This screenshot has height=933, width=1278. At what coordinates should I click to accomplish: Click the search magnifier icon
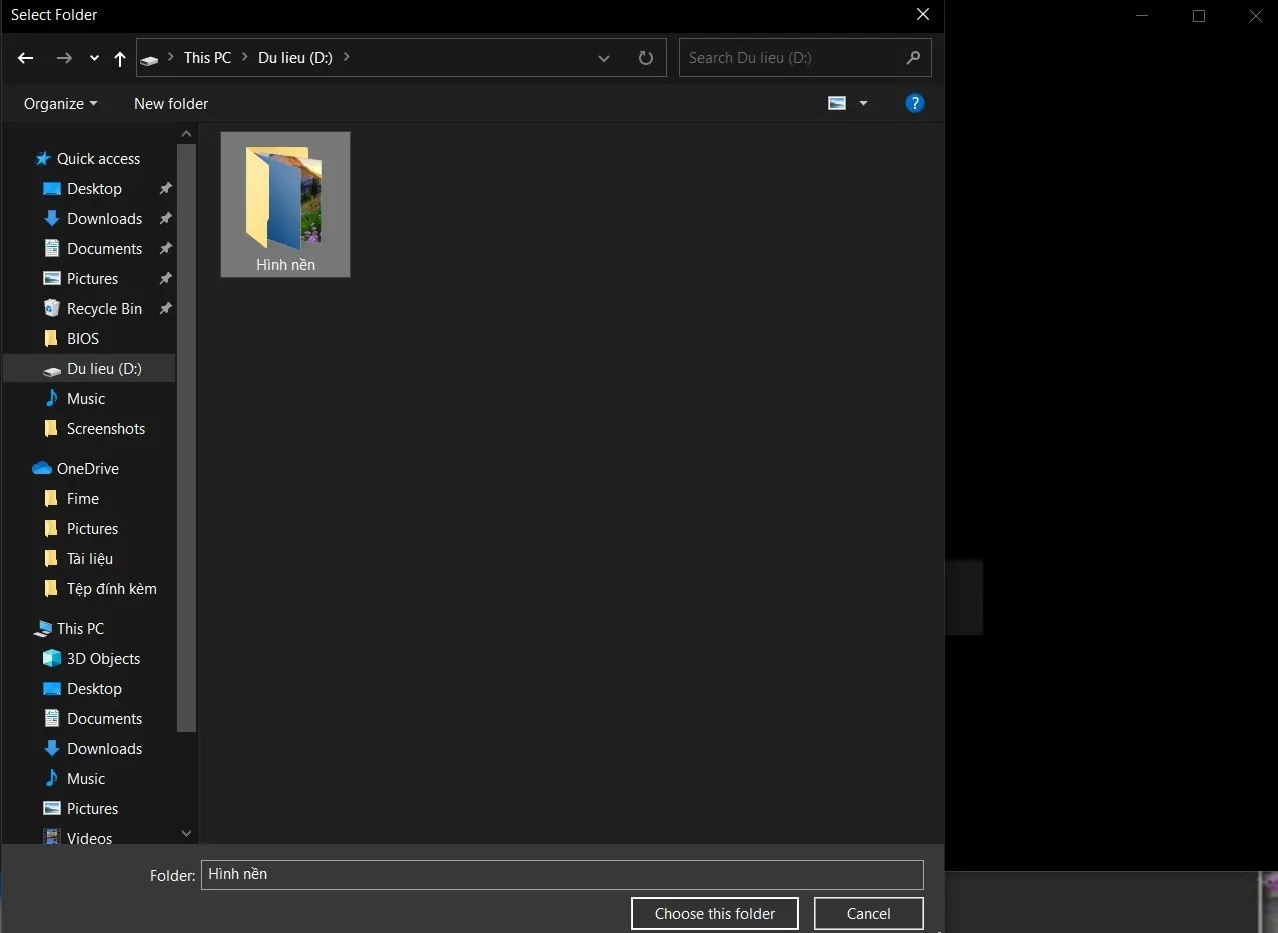[x=913, y=58]
